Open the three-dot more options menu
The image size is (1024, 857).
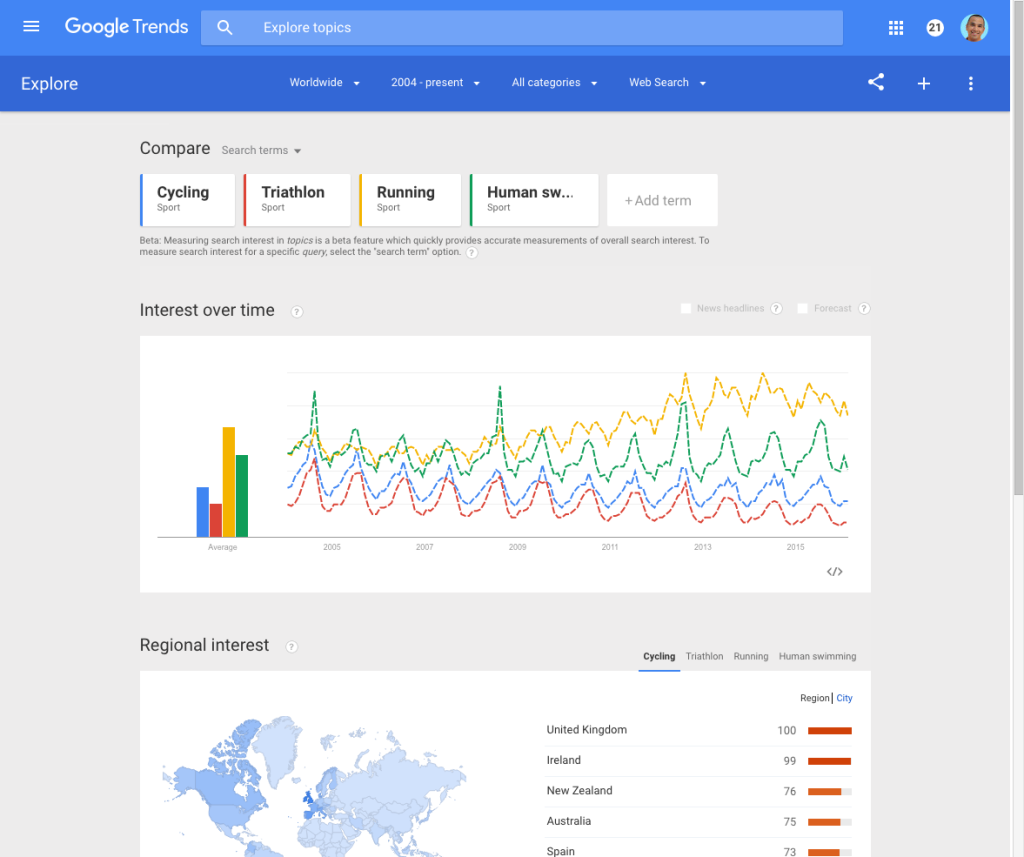pyautogui.click(x=970, y=84)
